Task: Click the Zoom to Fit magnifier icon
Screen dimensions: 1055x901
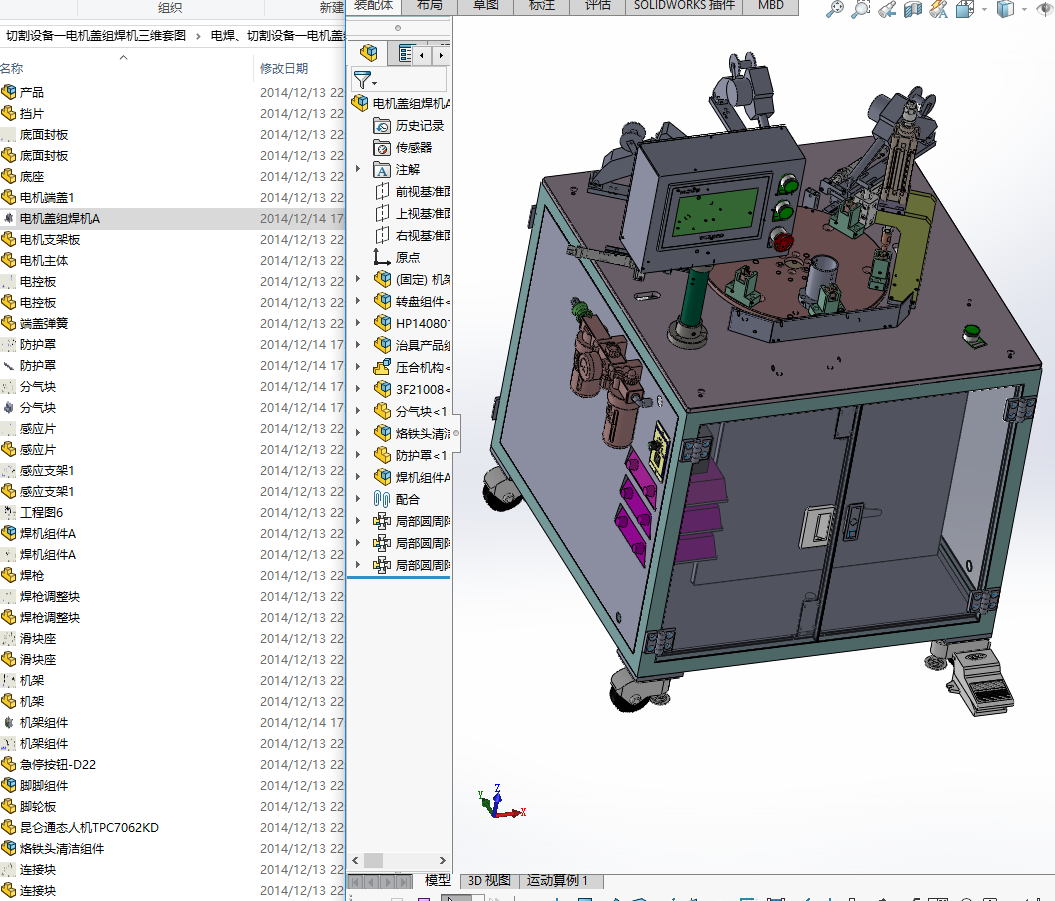Action: 835,9
